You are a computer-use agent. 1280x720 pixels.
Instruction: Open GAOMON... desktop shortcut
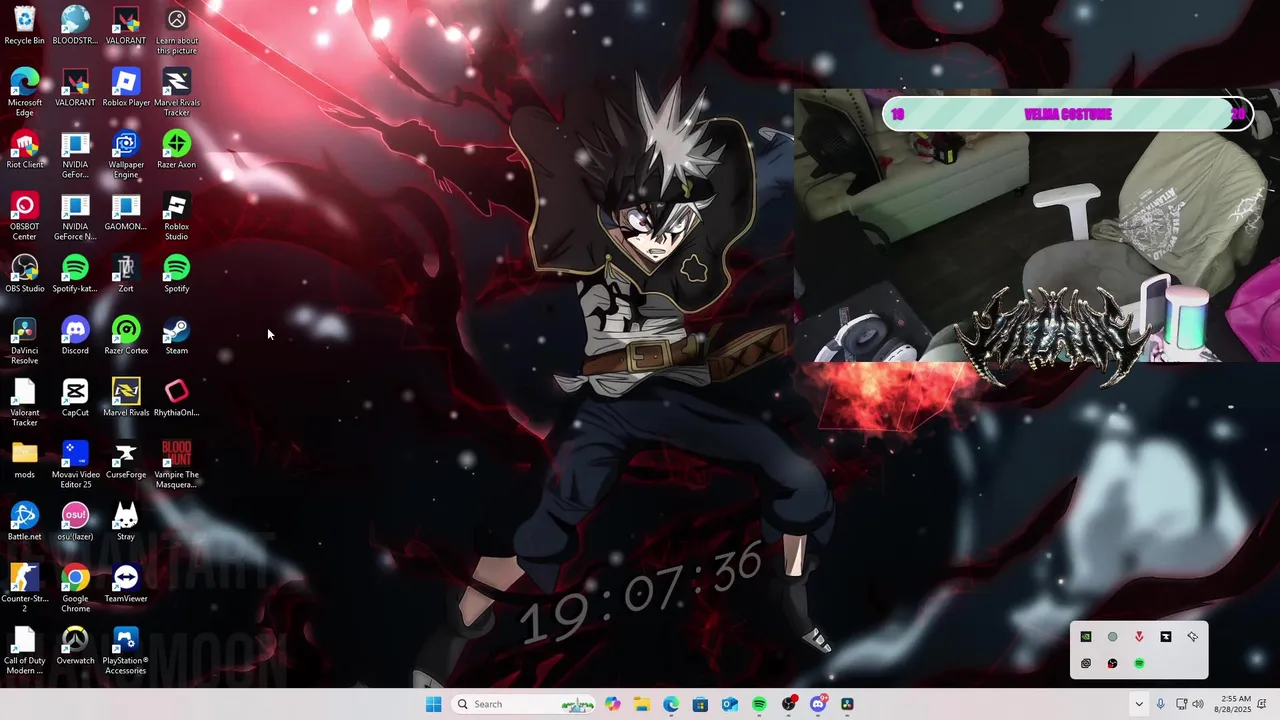[x=126, y=212]
